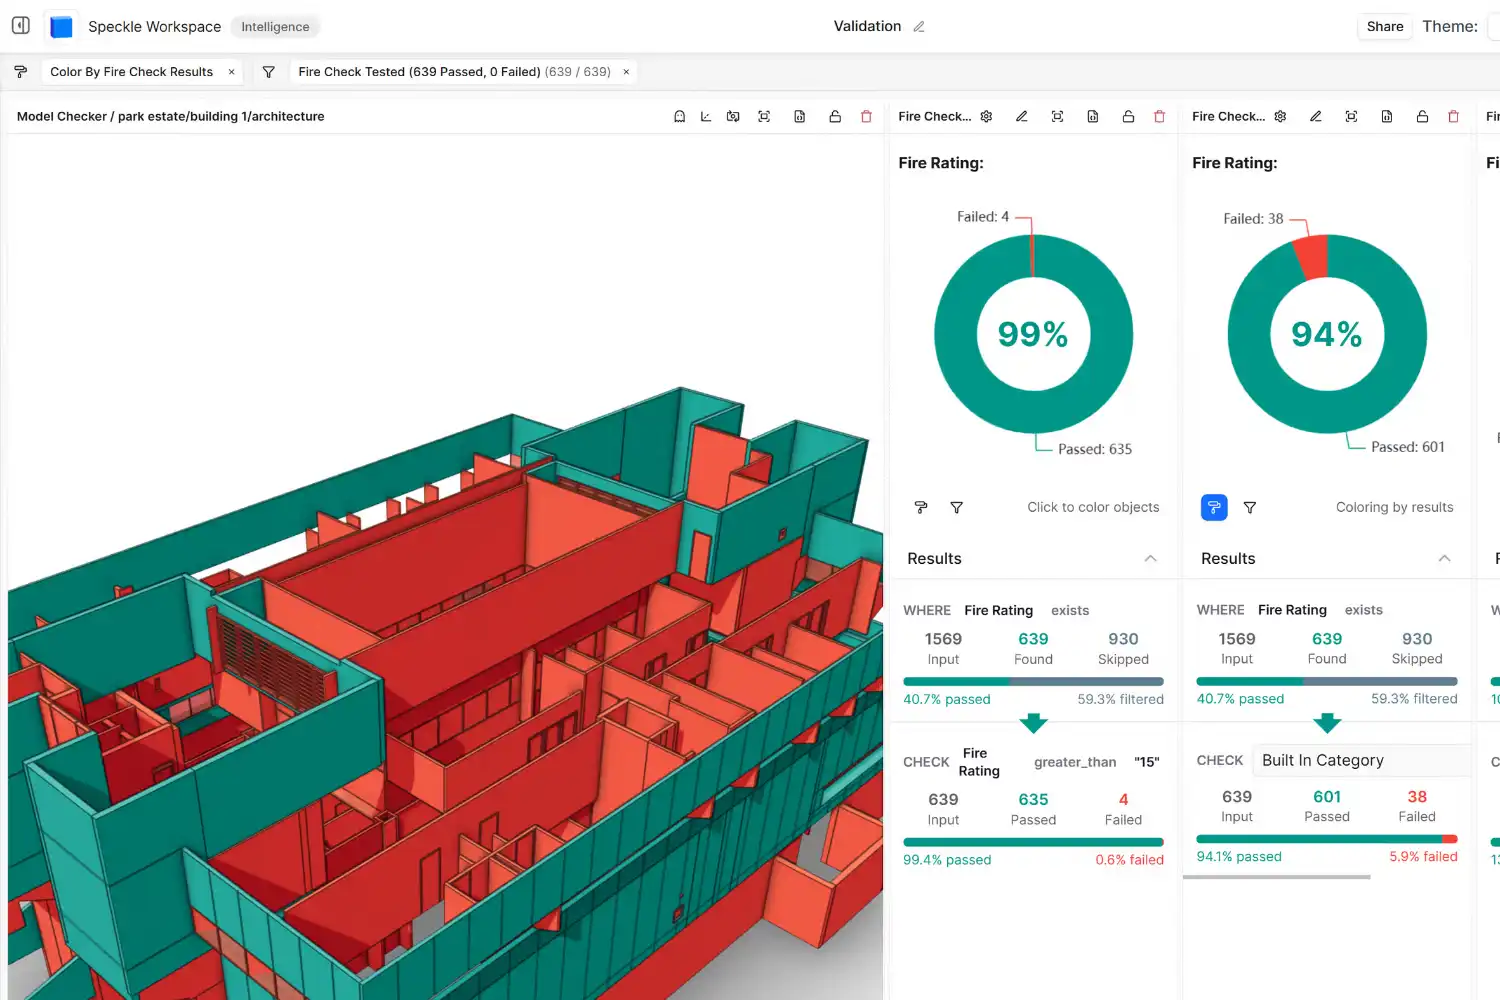The image size is (1500, 1000).
Task: Click the zoom-extents icon in Model Checker toolbar
Action: (x=764, y=117)
